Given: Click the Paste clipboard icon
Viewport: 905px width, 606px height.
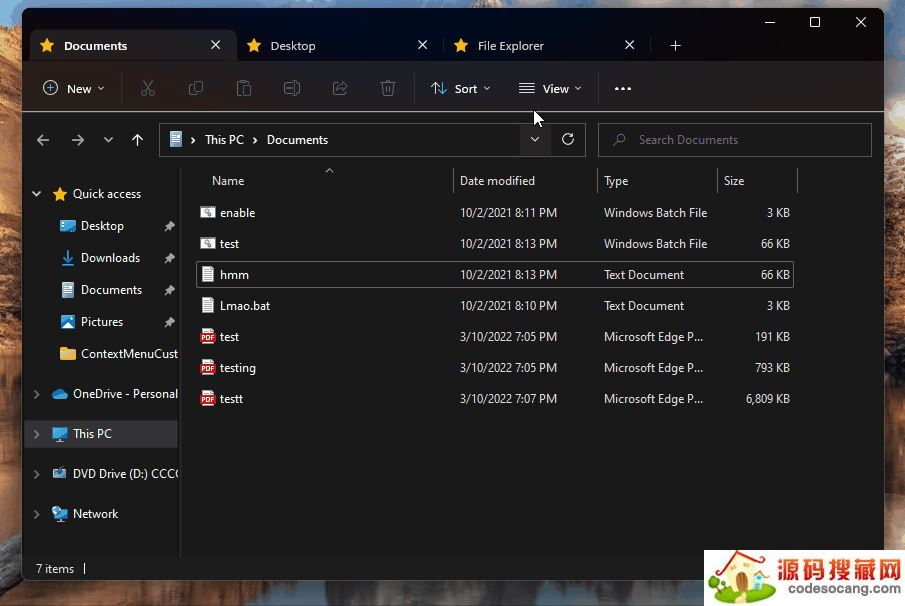Looking at the screenshot, I should click(x=244, y=89).
